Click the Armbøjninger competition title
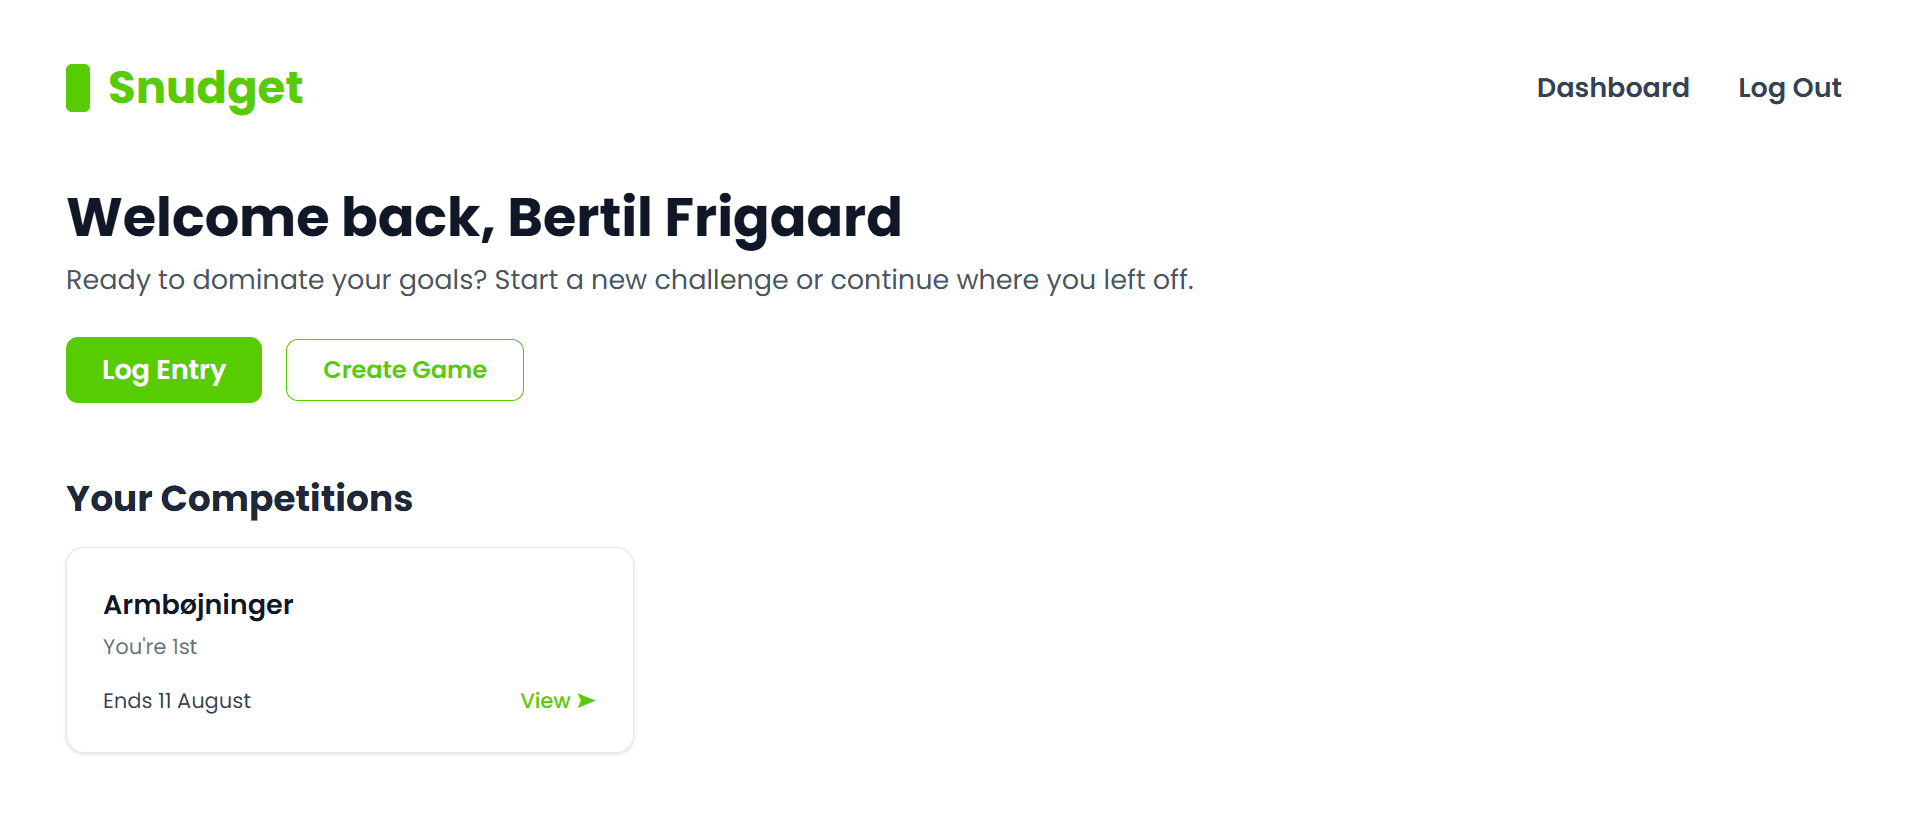Image resolution: width=1905 pixels, height=816 pixels. coord(198,605)
